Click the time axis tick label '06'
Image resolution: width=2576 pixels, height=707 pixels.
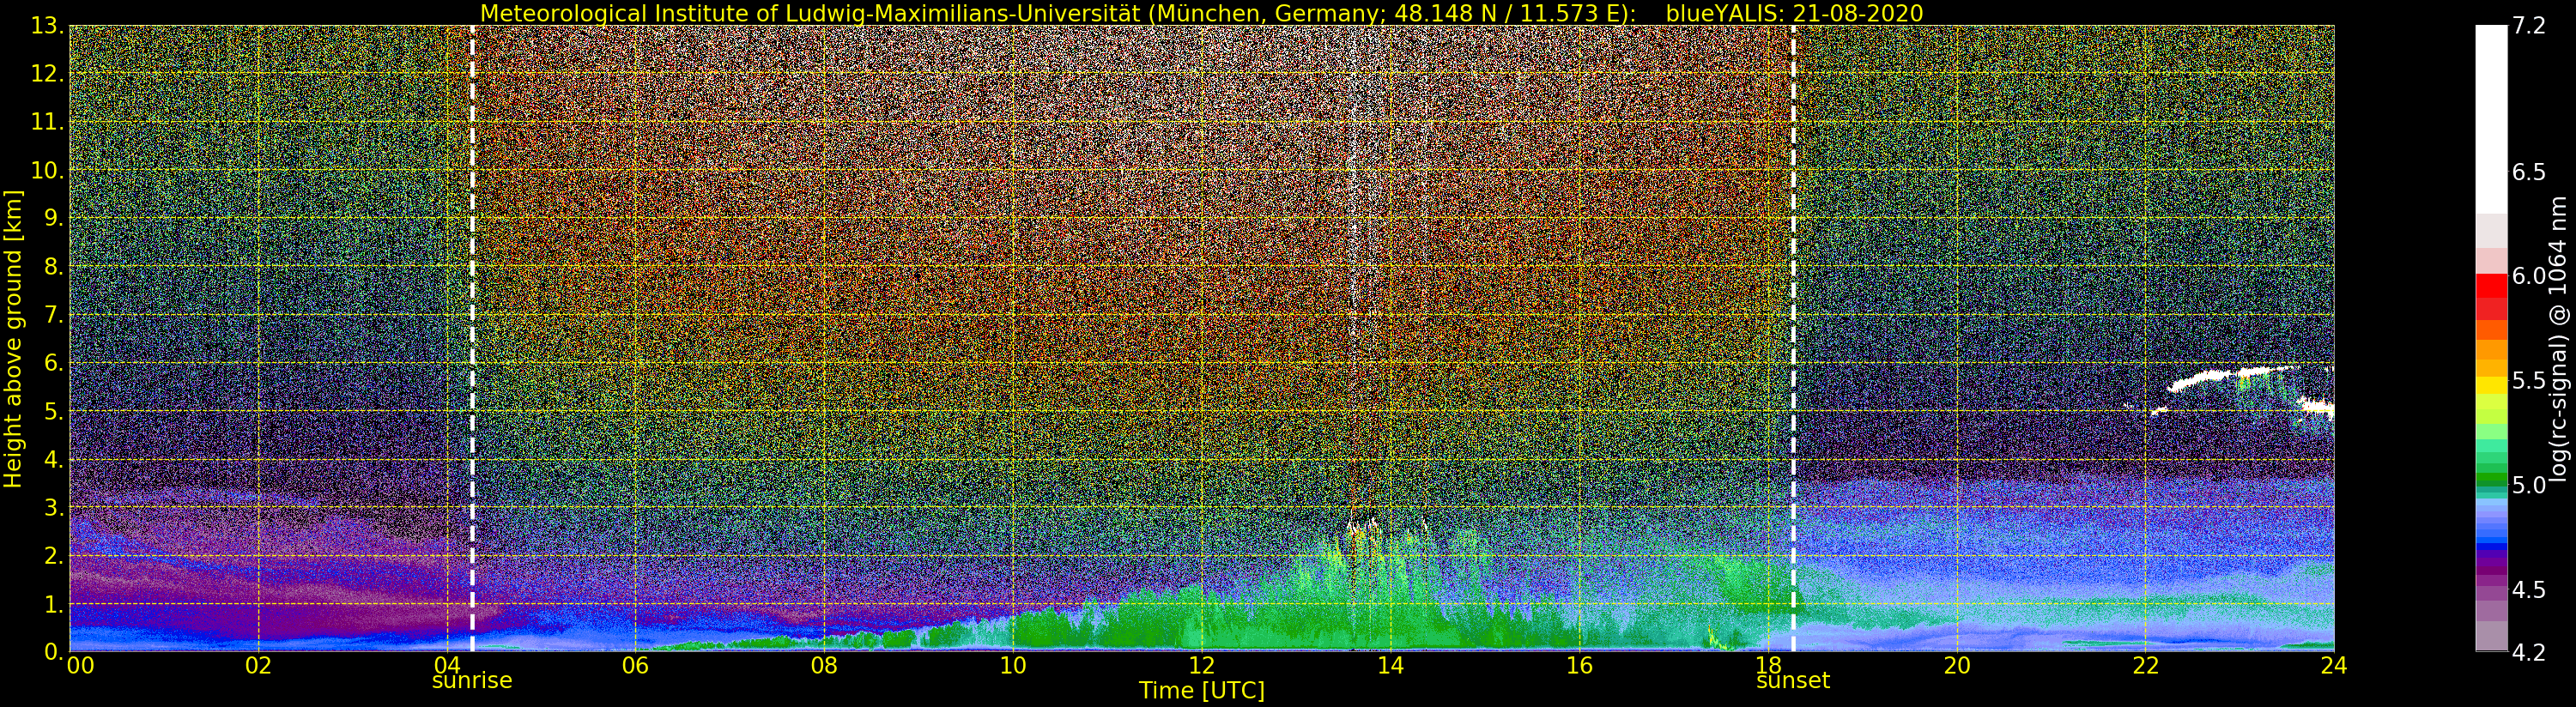(635, 665)
